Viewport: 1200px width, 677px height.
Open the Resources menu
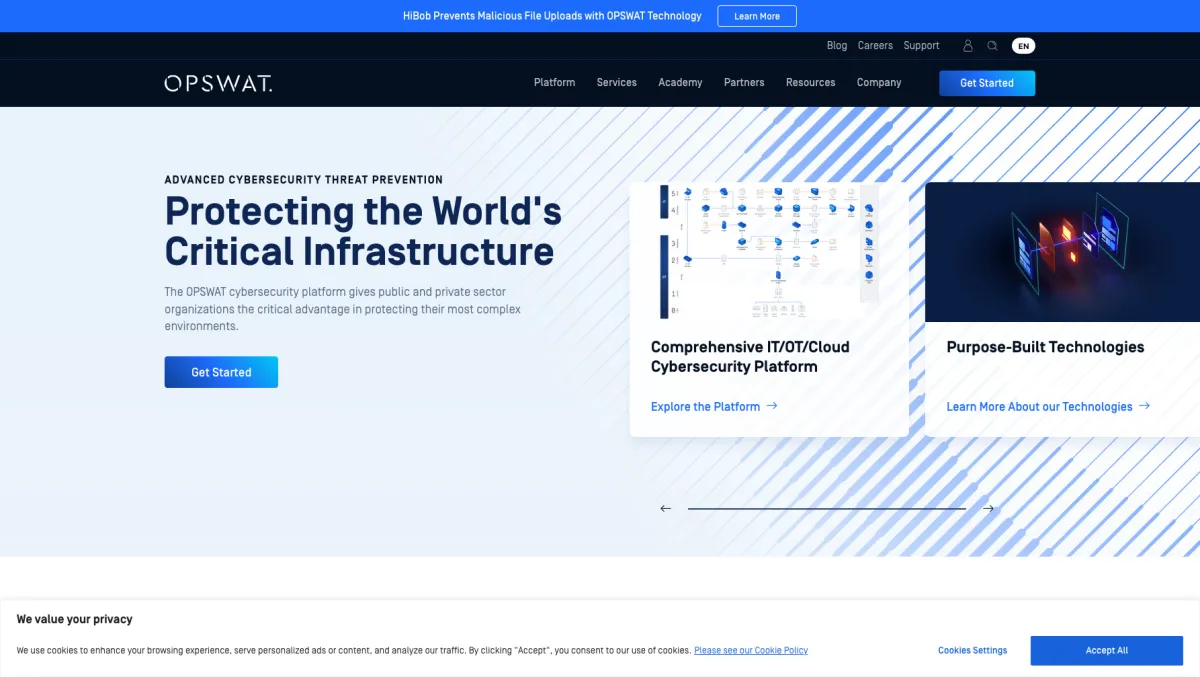(x=810, y=83)
